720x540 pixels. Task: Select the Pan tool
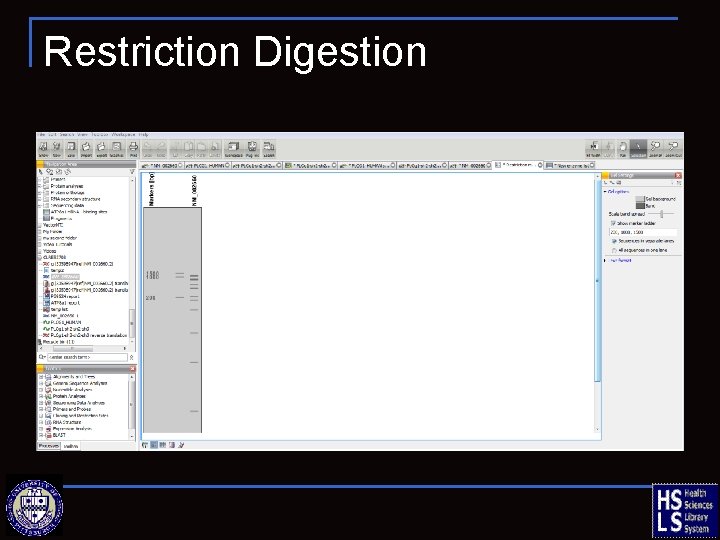(x=623, y=149)
